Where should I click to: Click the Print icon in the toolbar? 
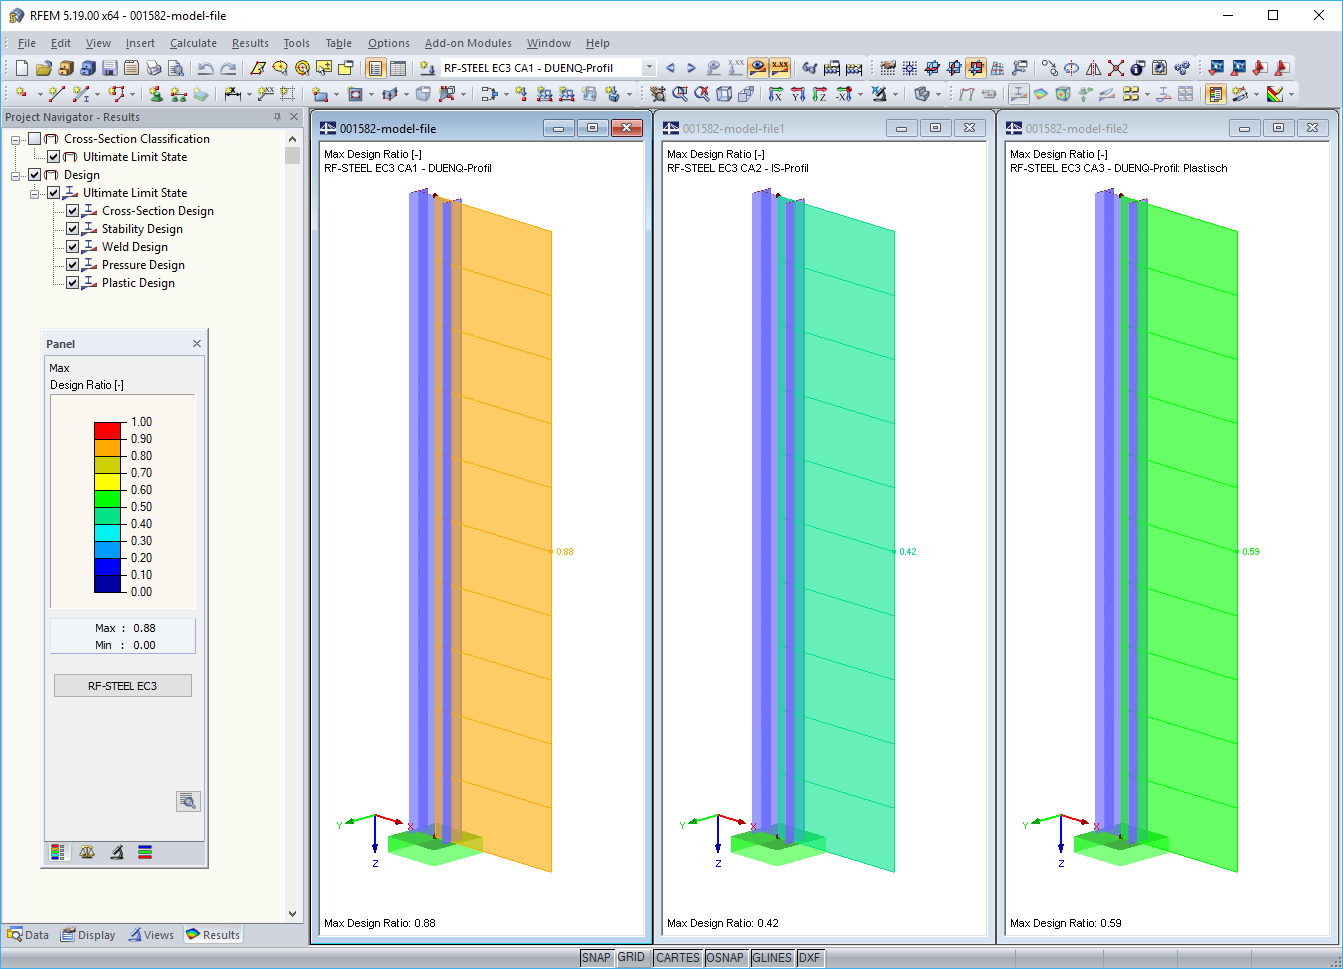point(153,68)
